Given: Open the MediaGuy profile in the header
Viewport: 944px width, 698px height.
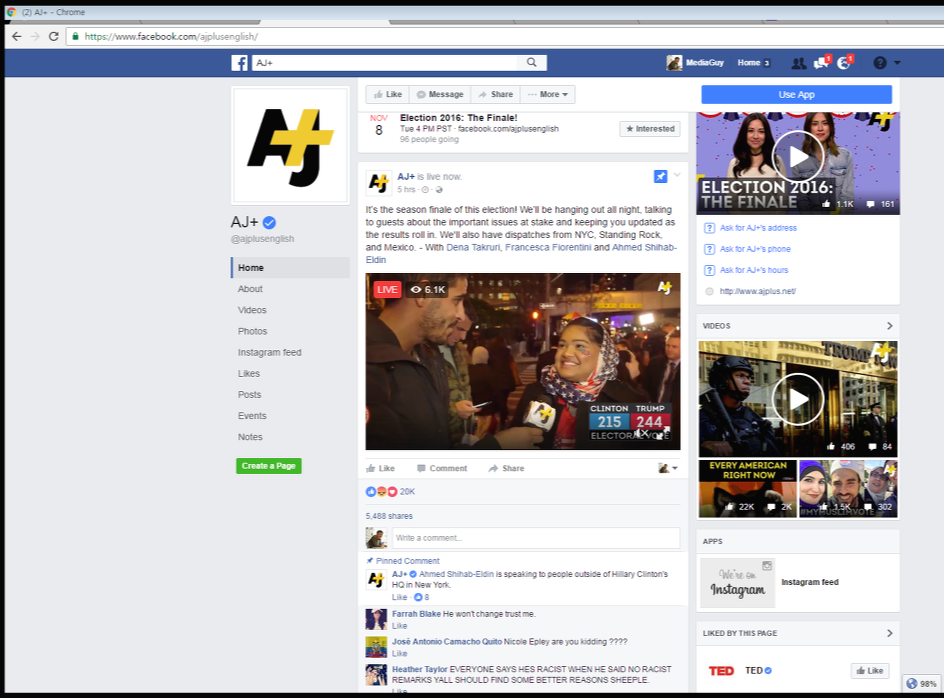Looking at the screenshot, I should tap(695, 63).
